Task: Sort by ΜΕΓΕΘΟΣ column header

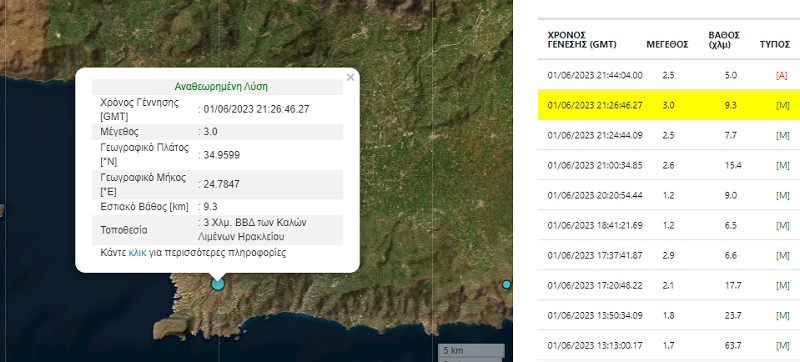Action: coord(667,45)
